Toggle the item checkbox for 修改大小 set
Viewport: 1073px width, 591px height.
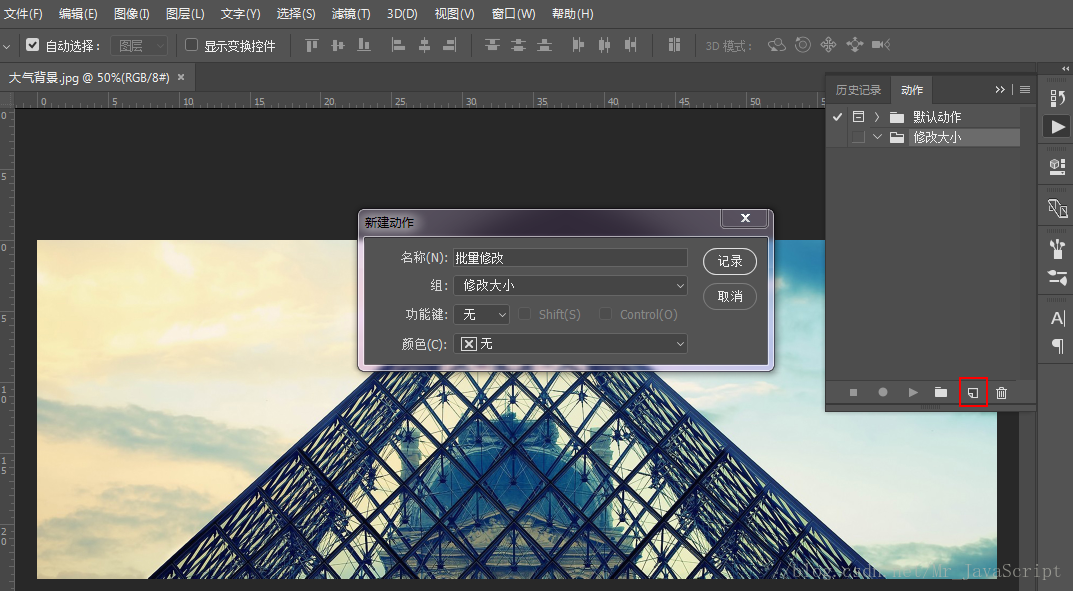(858, 137)
